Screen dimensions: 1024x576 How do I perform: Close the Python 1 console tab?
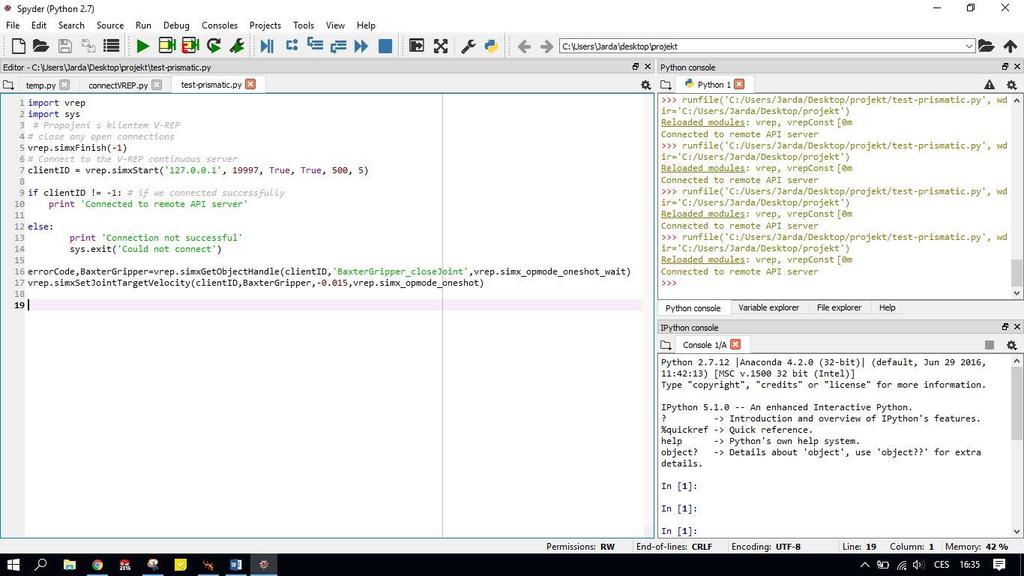tap(739, 84)
